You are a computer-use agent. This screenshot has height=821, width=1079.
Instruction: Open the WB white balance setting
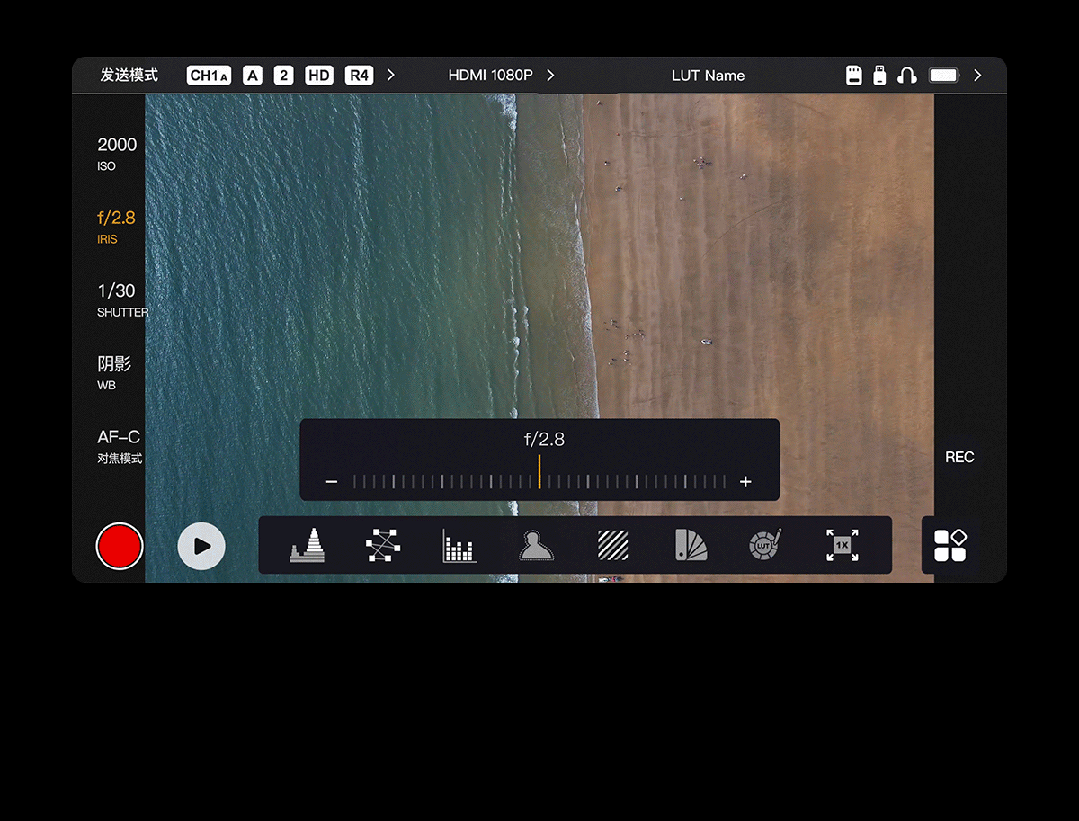[x=114, y=372]
